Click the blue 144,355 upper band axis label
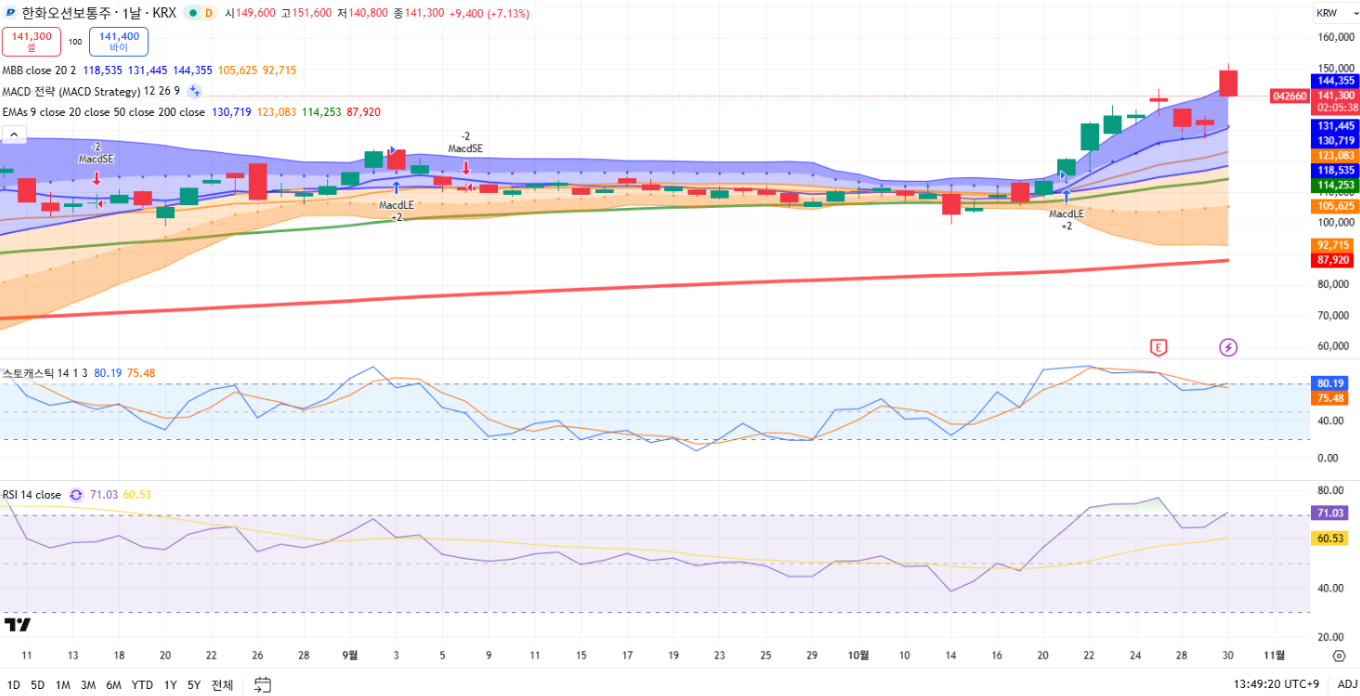This screenshot has height=696, width=1360. tap(1335, 80)
